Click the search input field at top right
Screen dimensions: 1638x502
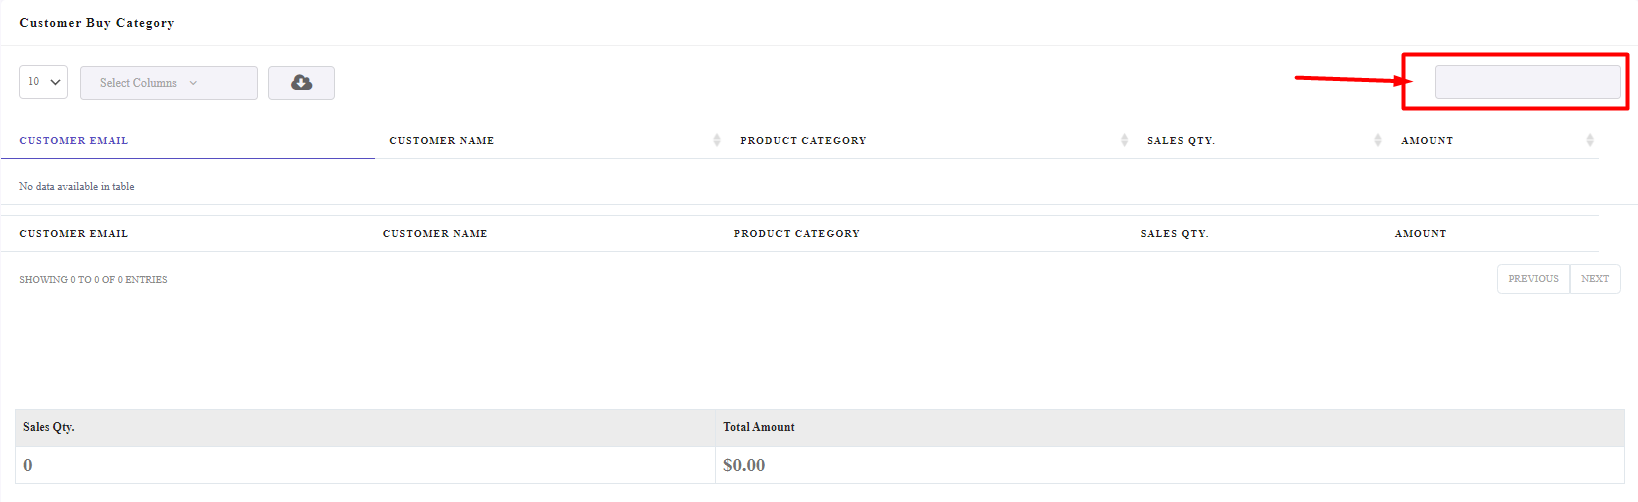tap(1527, 82)
